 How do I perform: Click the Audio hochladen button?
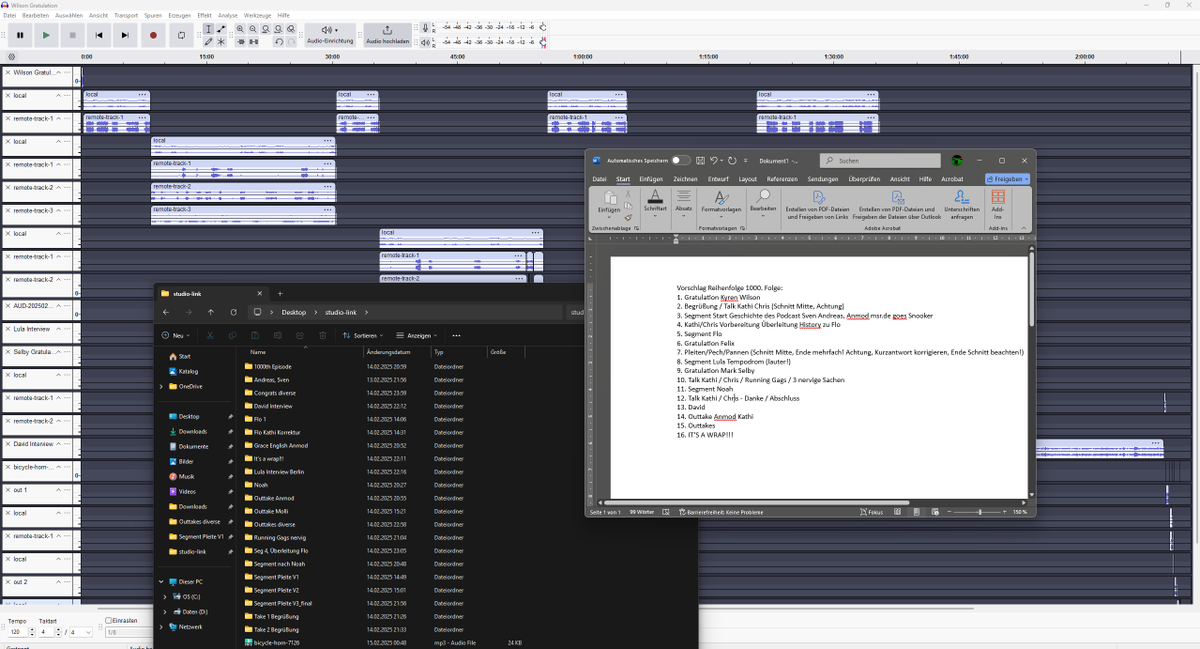(x=387, y=35)
